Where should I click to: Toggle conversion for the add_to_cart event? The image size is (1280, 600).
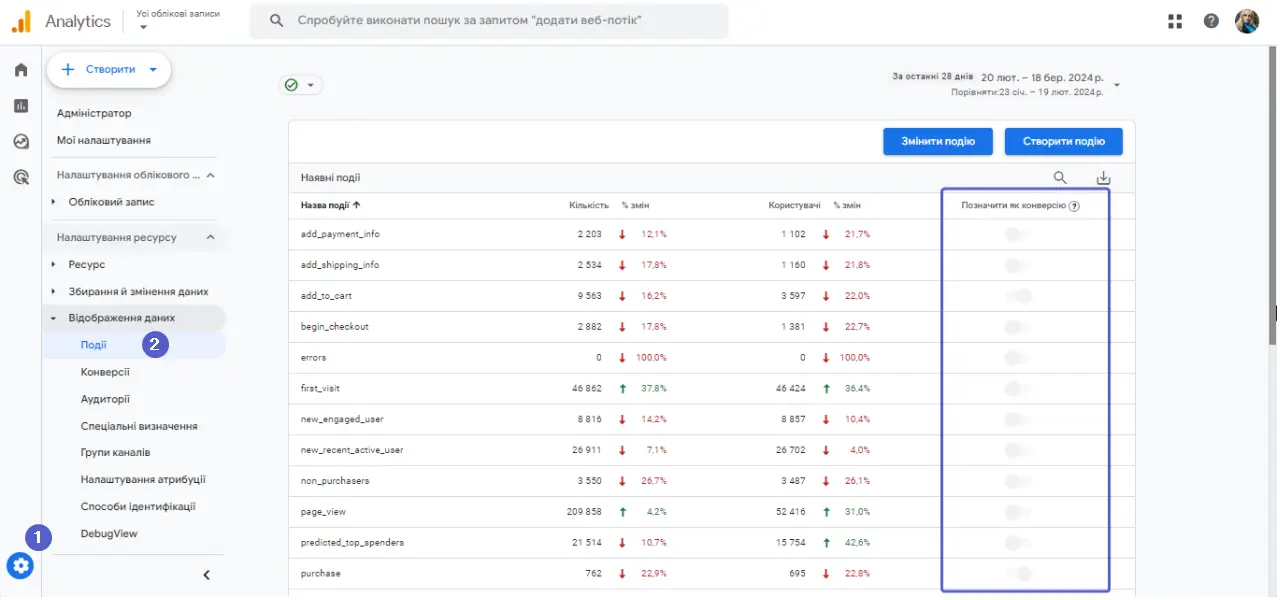(1018, 296)
